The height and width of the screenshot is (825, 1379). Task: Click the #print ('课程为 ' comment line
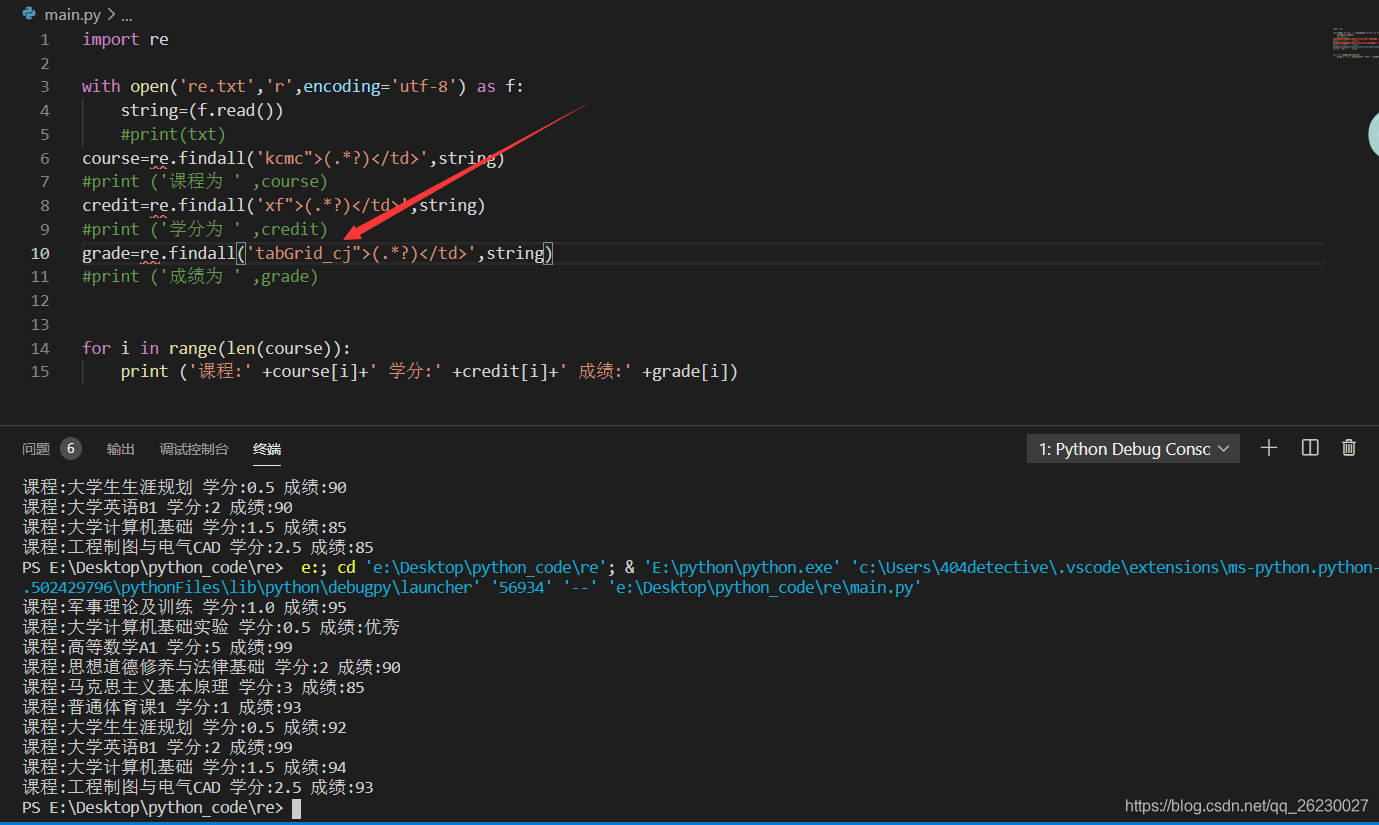coord(205,182)
